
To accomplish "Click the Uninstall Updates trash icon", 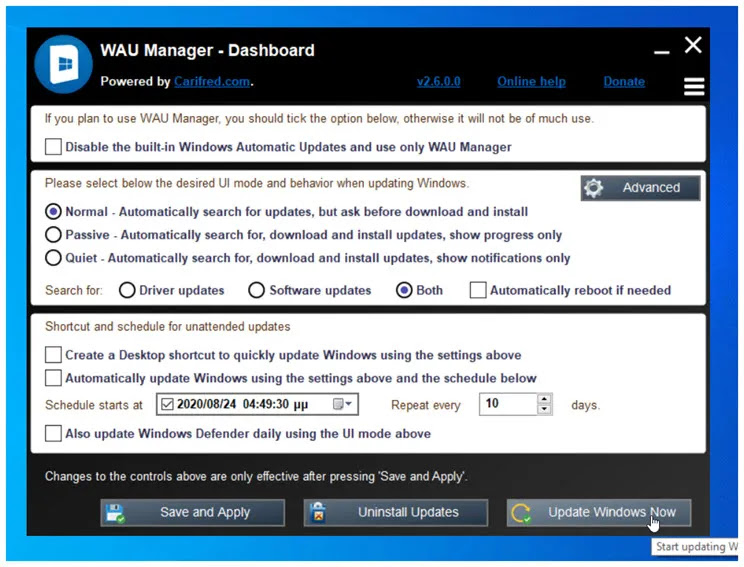I will [x=318, y=512].
